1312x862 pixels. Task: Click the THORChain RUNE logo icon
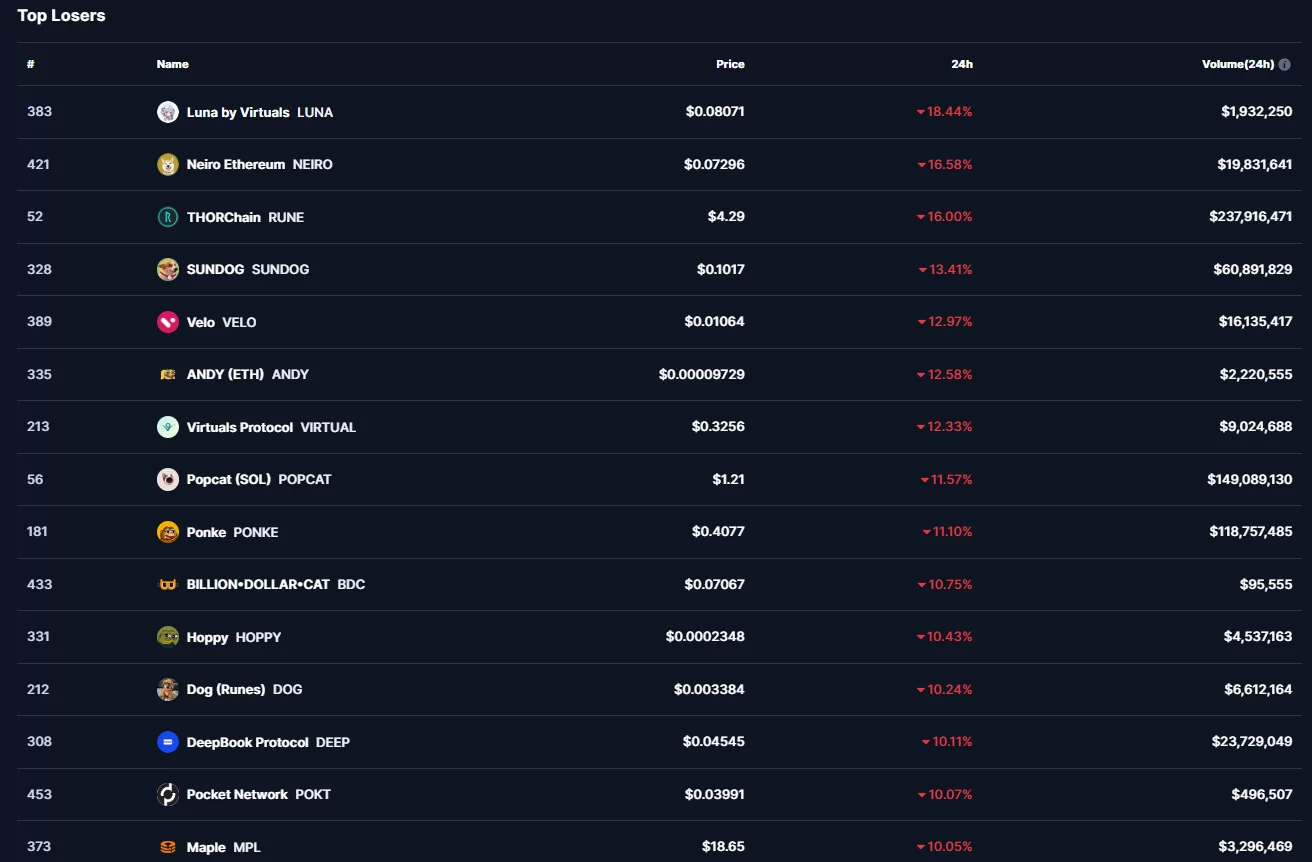(x=168, y=217)
